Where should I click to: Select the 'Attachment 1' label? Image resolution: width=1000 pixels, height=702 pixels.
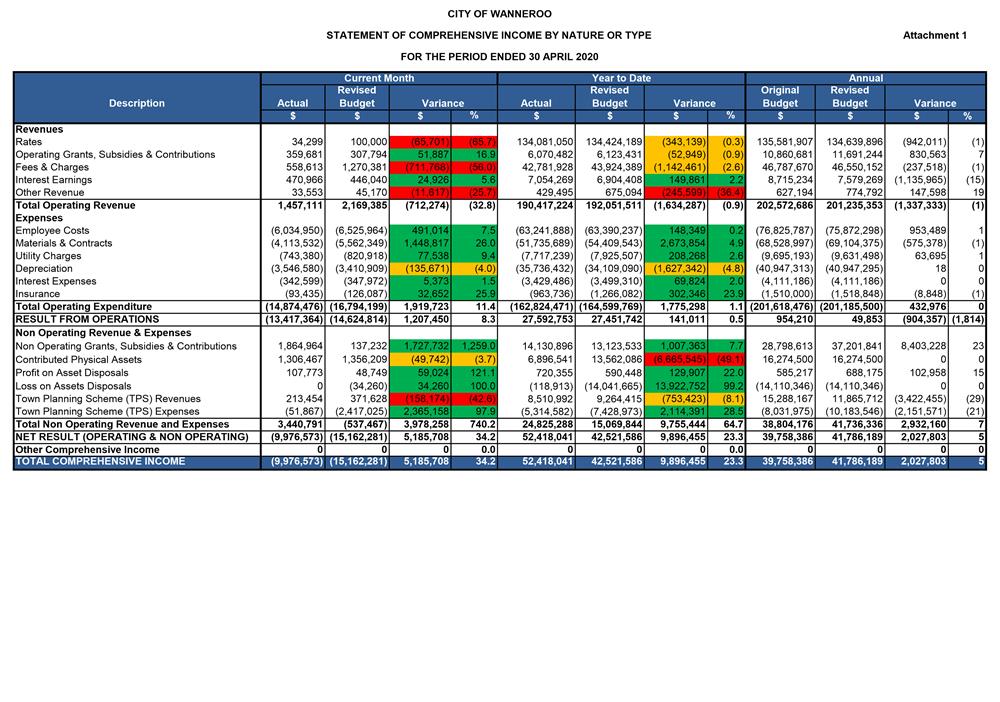934,36
